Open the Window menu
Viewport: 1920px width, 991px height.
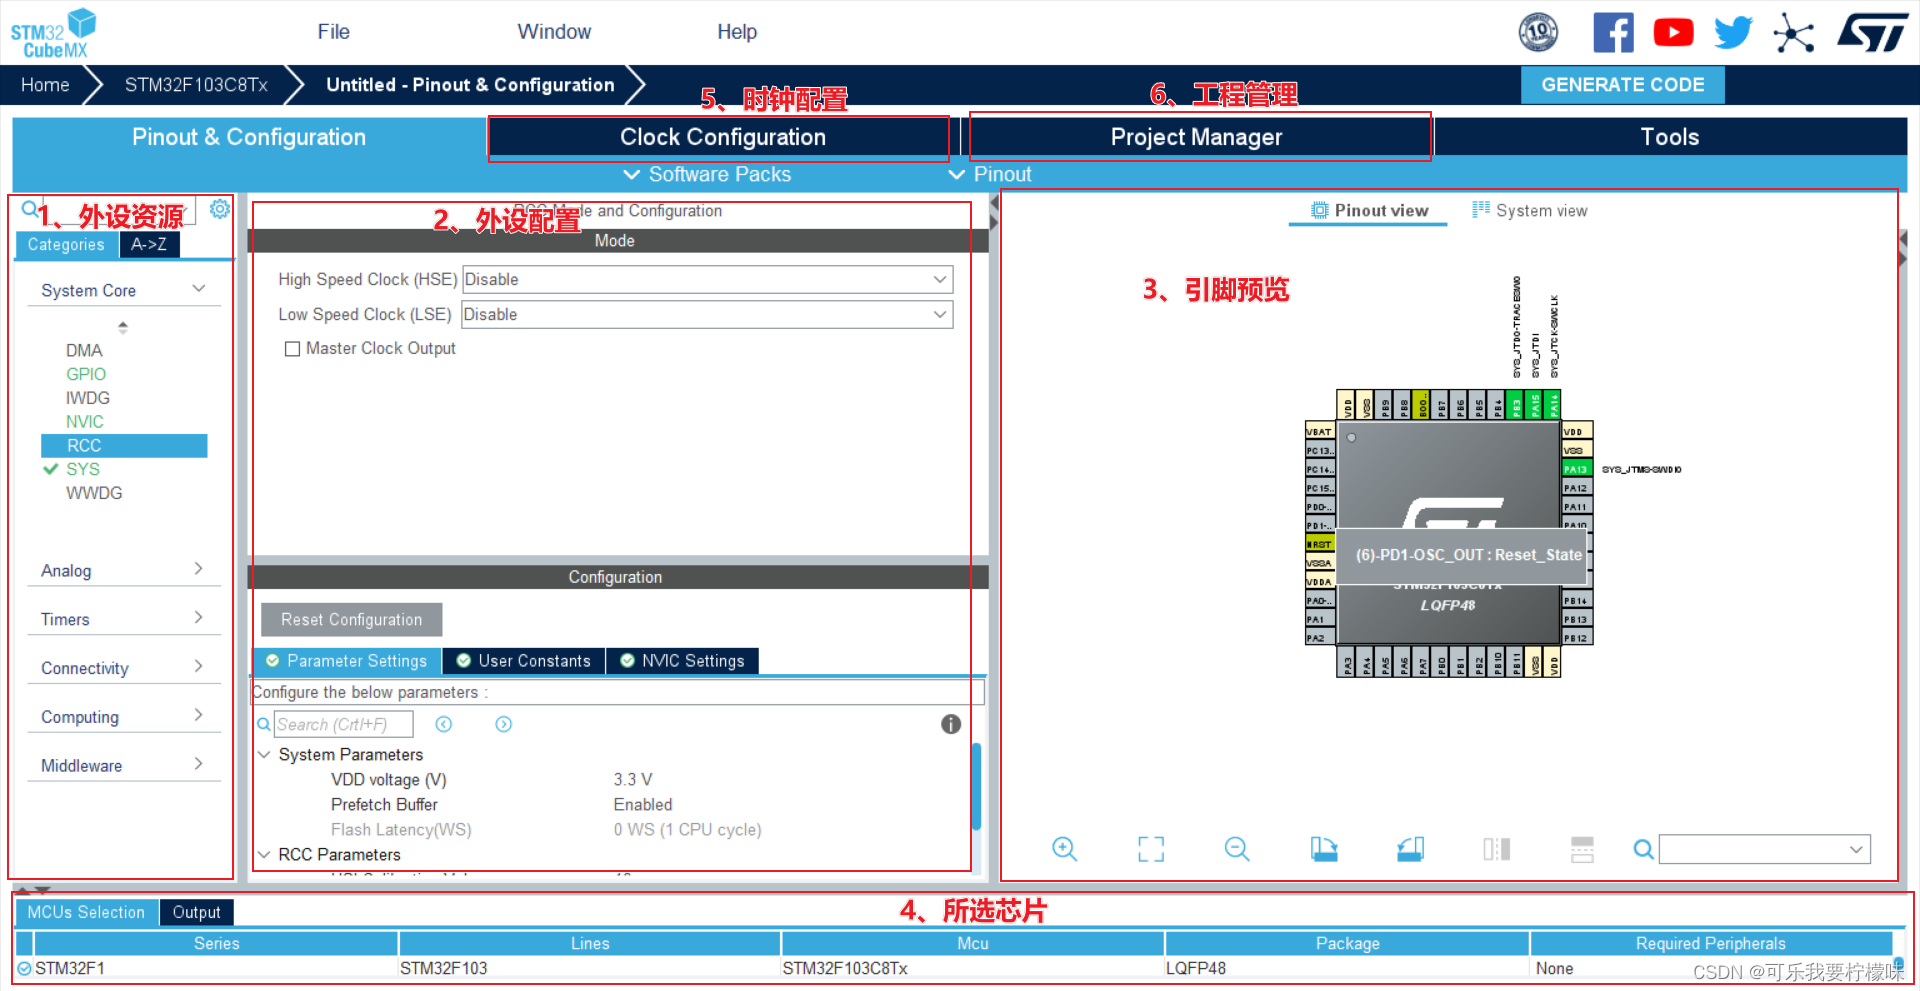554,32
